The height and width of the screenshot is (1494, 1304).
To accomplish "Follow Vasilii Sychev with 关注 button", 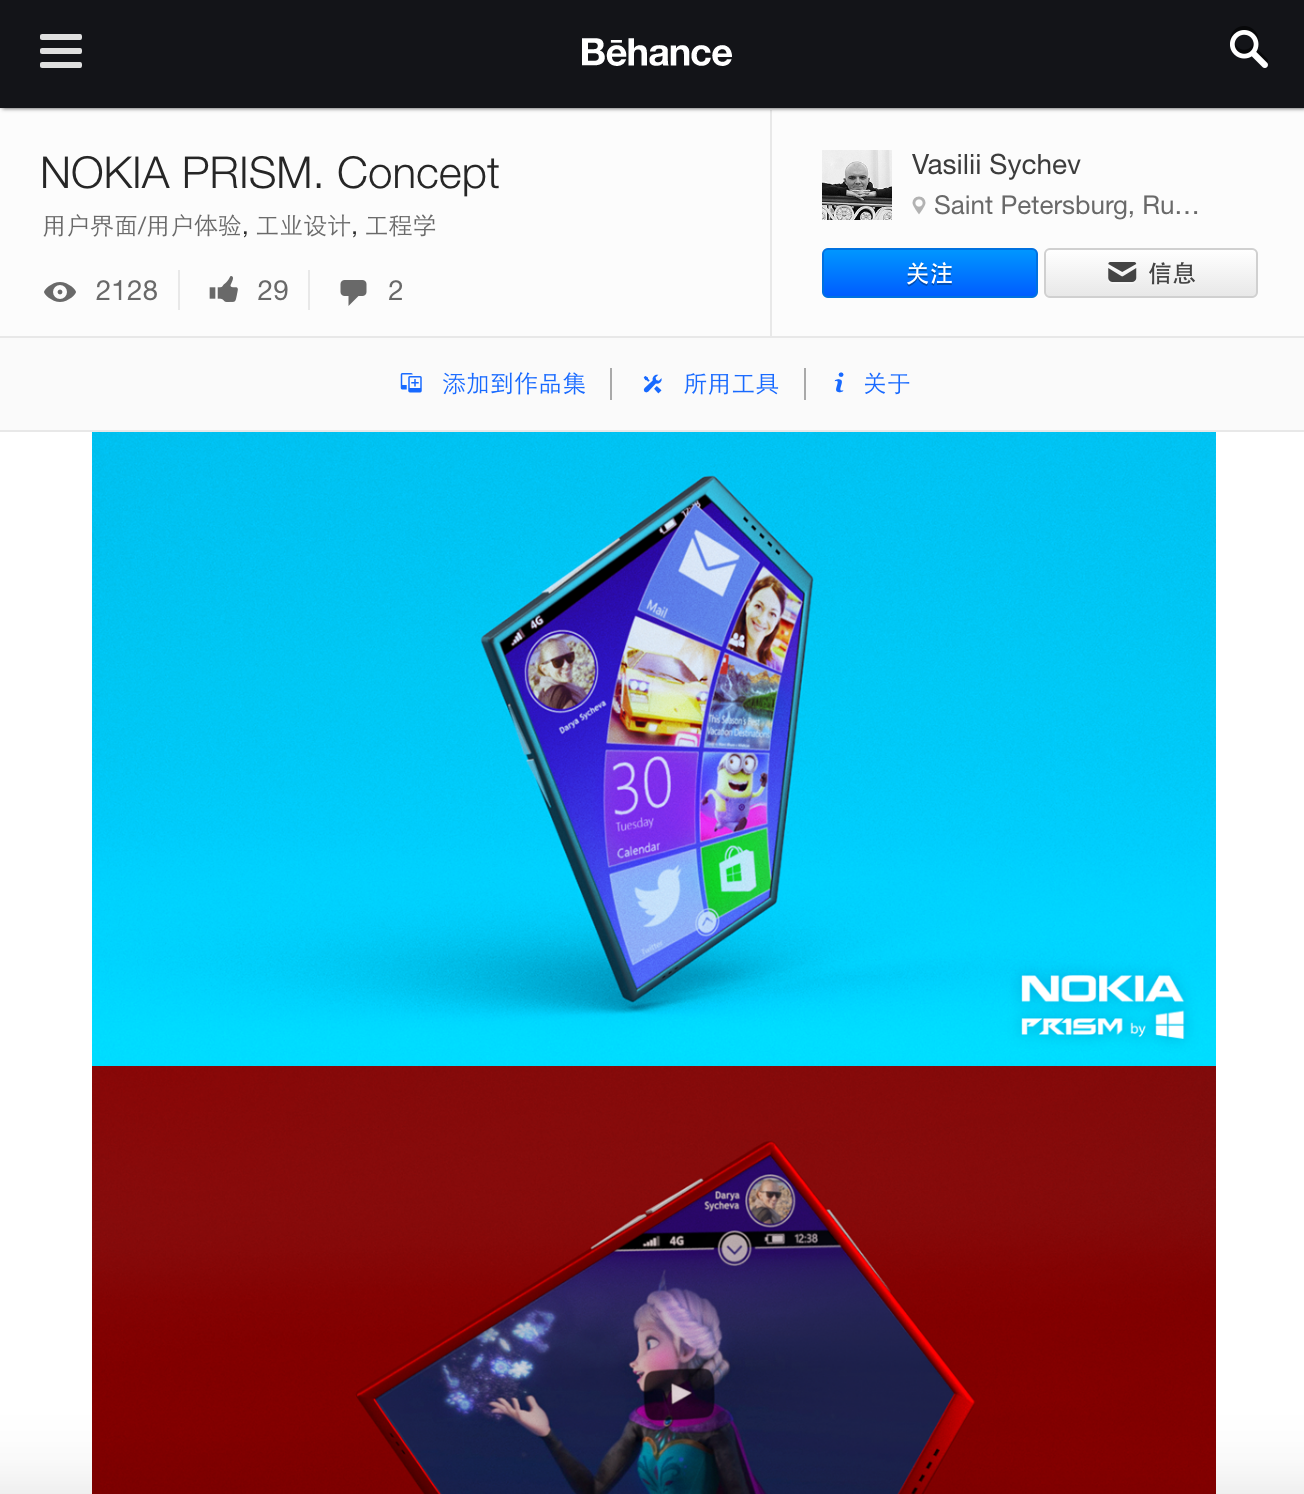I will pos(929,273).
